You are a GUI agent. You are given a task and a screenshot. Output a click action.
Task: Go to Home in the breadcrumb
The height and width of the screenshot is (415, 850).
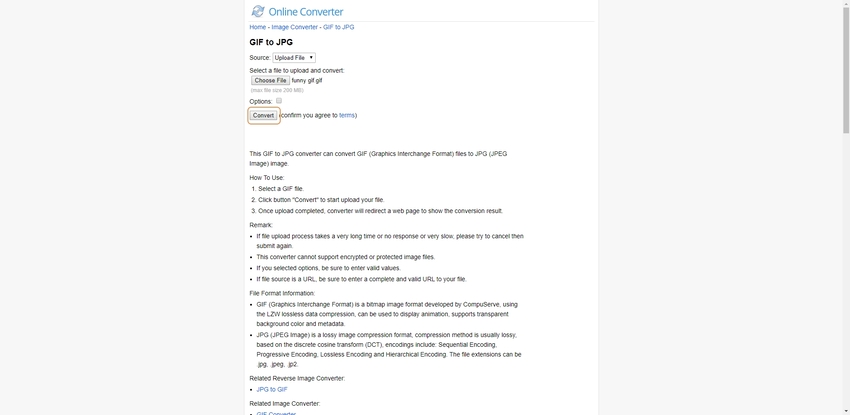[258, 27]
